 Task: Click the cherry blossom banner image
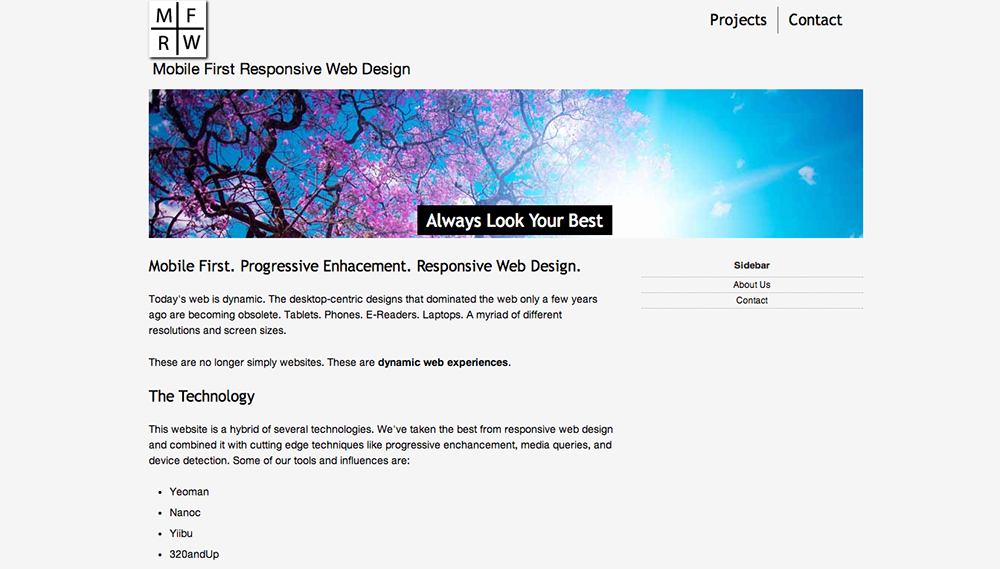coord(506,163)
